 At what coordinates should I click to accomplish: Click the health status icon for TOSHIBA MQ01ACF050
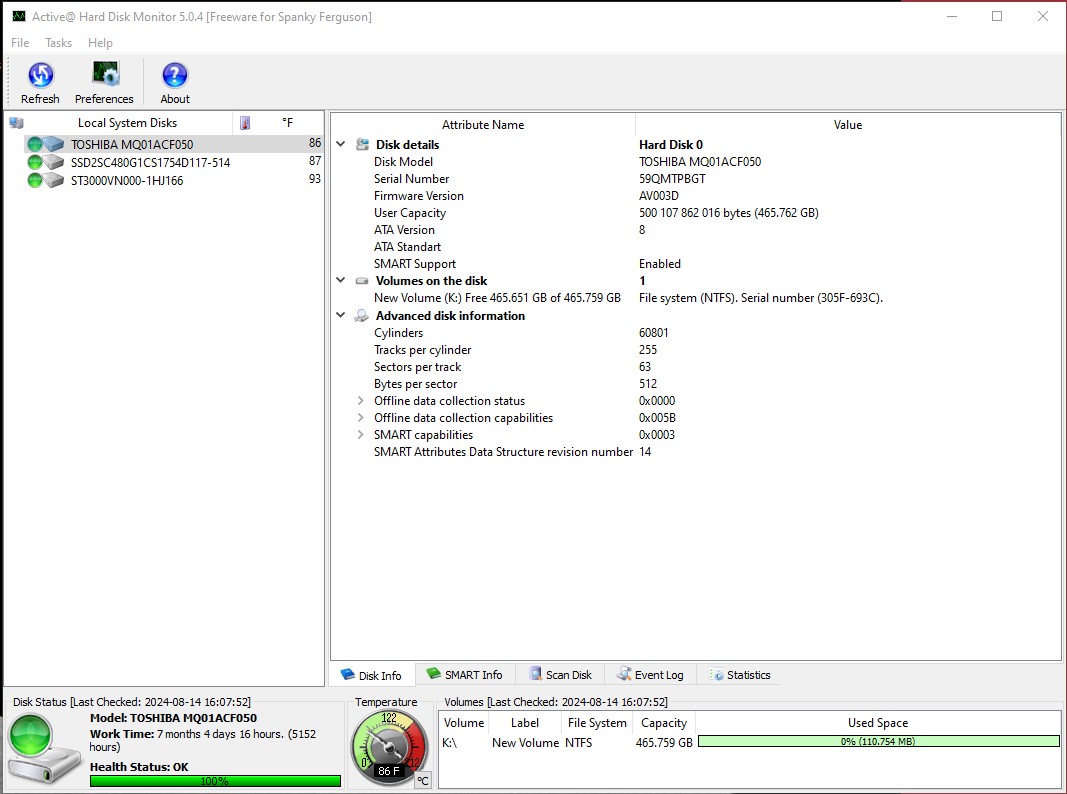[x=34, y=144]
